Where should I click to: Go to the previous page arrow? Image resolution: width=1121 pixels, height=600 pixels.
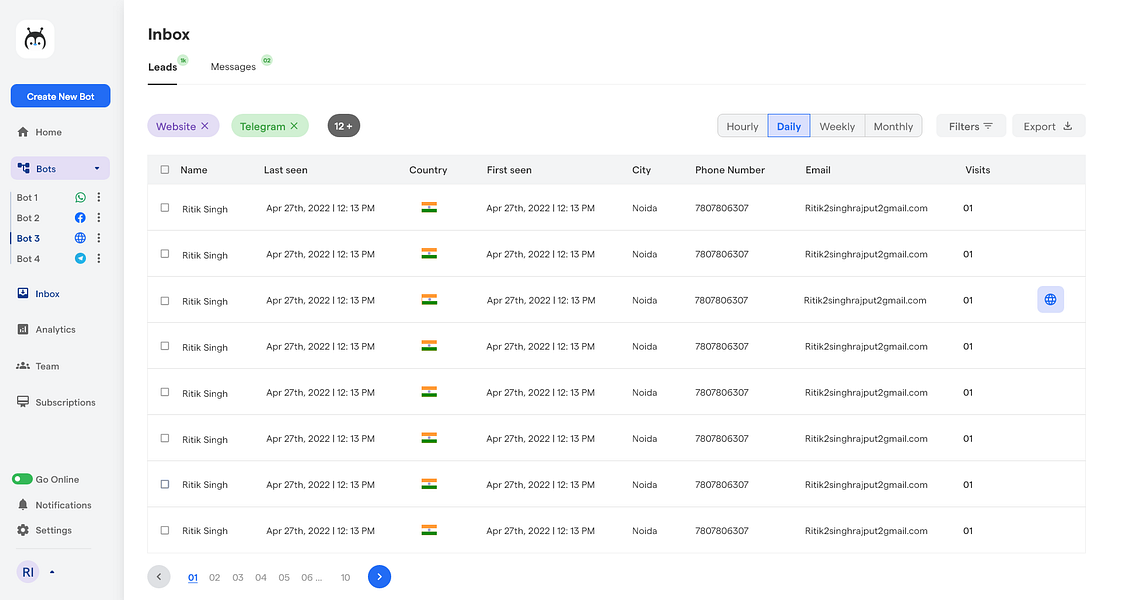159,576
